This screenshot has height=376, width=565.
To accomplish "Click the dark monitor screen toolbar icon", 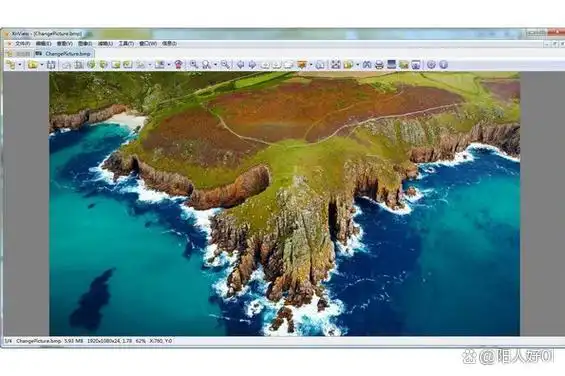I will (x=391, y=65).
